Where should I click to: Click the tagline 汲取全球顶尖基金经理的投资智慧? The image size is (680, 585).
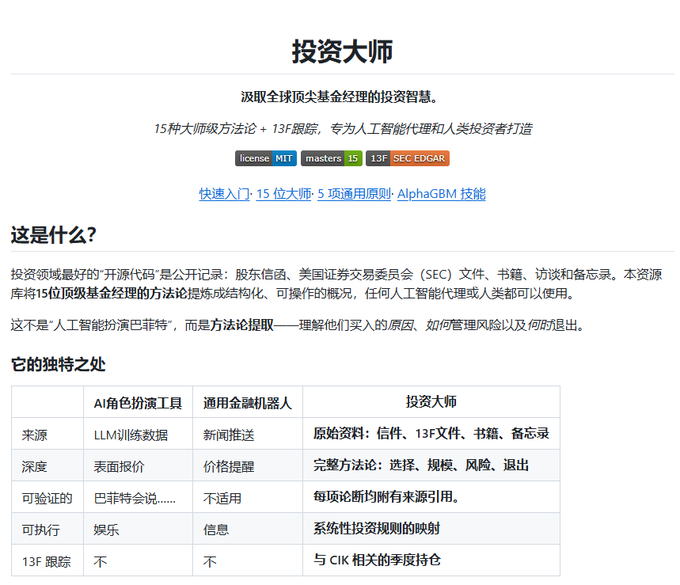tap(340, 97)
